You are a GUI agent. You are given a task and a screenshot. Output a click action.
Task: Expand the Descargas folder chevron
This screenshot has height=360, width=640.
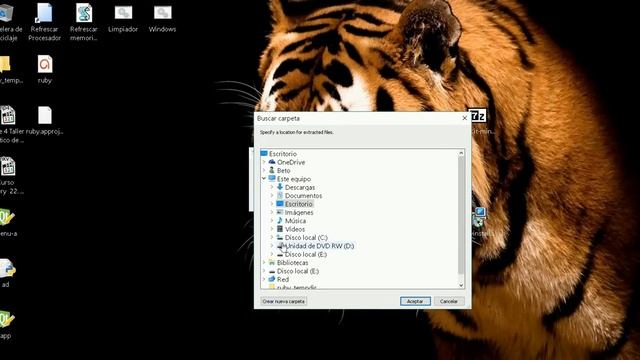(x=272, y=187)
